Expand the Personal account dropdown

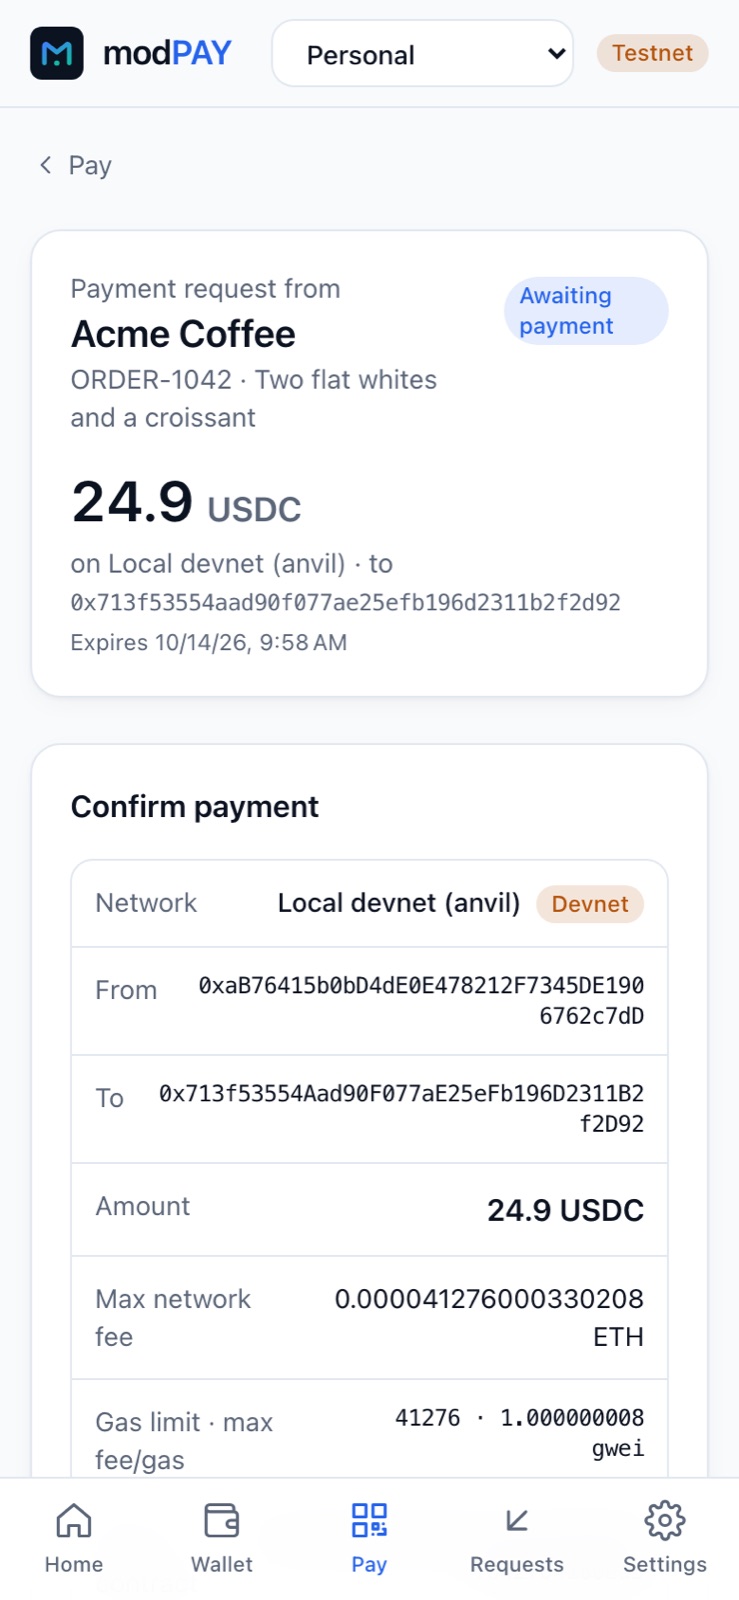[423, 54]
